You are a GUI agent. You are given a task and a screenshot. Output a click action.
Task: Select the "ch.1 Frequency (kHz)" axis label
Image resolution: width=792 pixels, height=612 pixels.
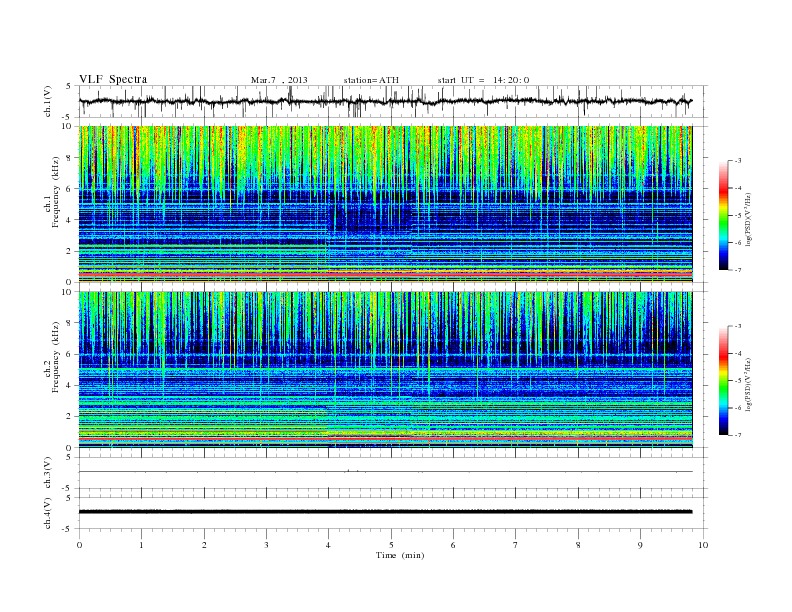pyautogui.click(x=52, y=192)
